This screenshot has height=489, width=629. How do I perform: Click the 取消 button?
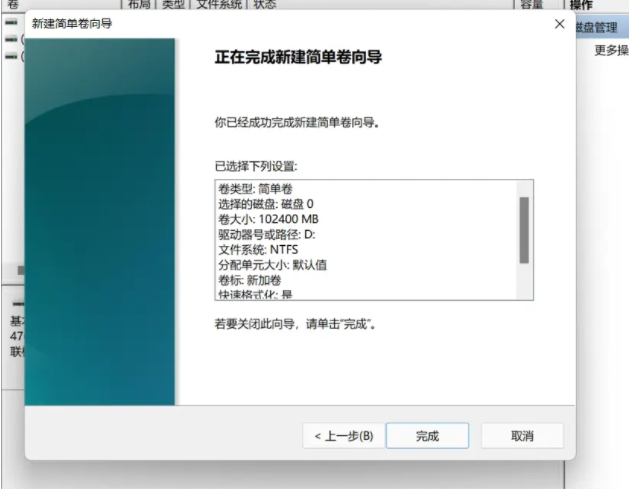522,436
